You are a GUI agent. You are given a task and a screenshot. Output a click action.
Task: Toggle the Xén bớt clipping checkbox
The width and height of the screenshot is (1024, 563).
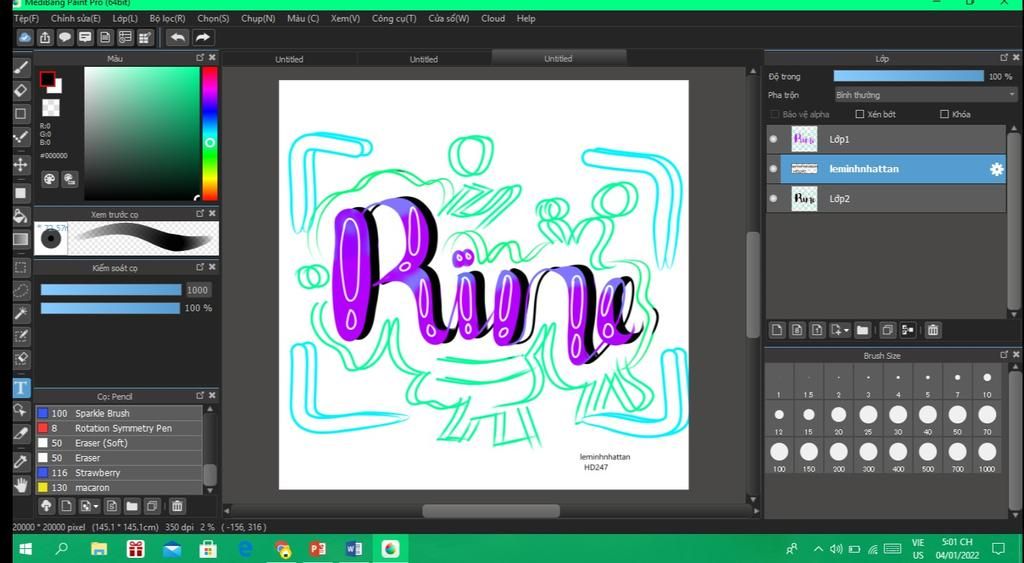859,114
